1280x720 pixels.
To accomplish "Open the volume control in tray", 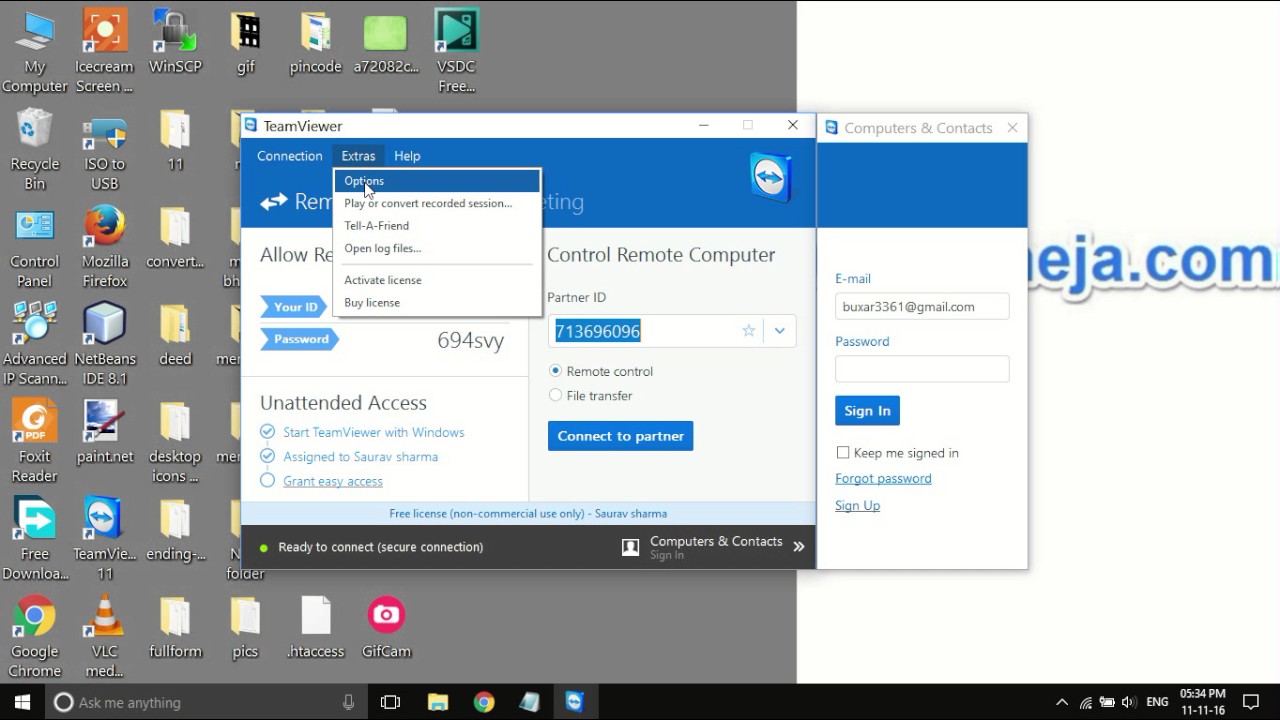I will [1129, 702].
